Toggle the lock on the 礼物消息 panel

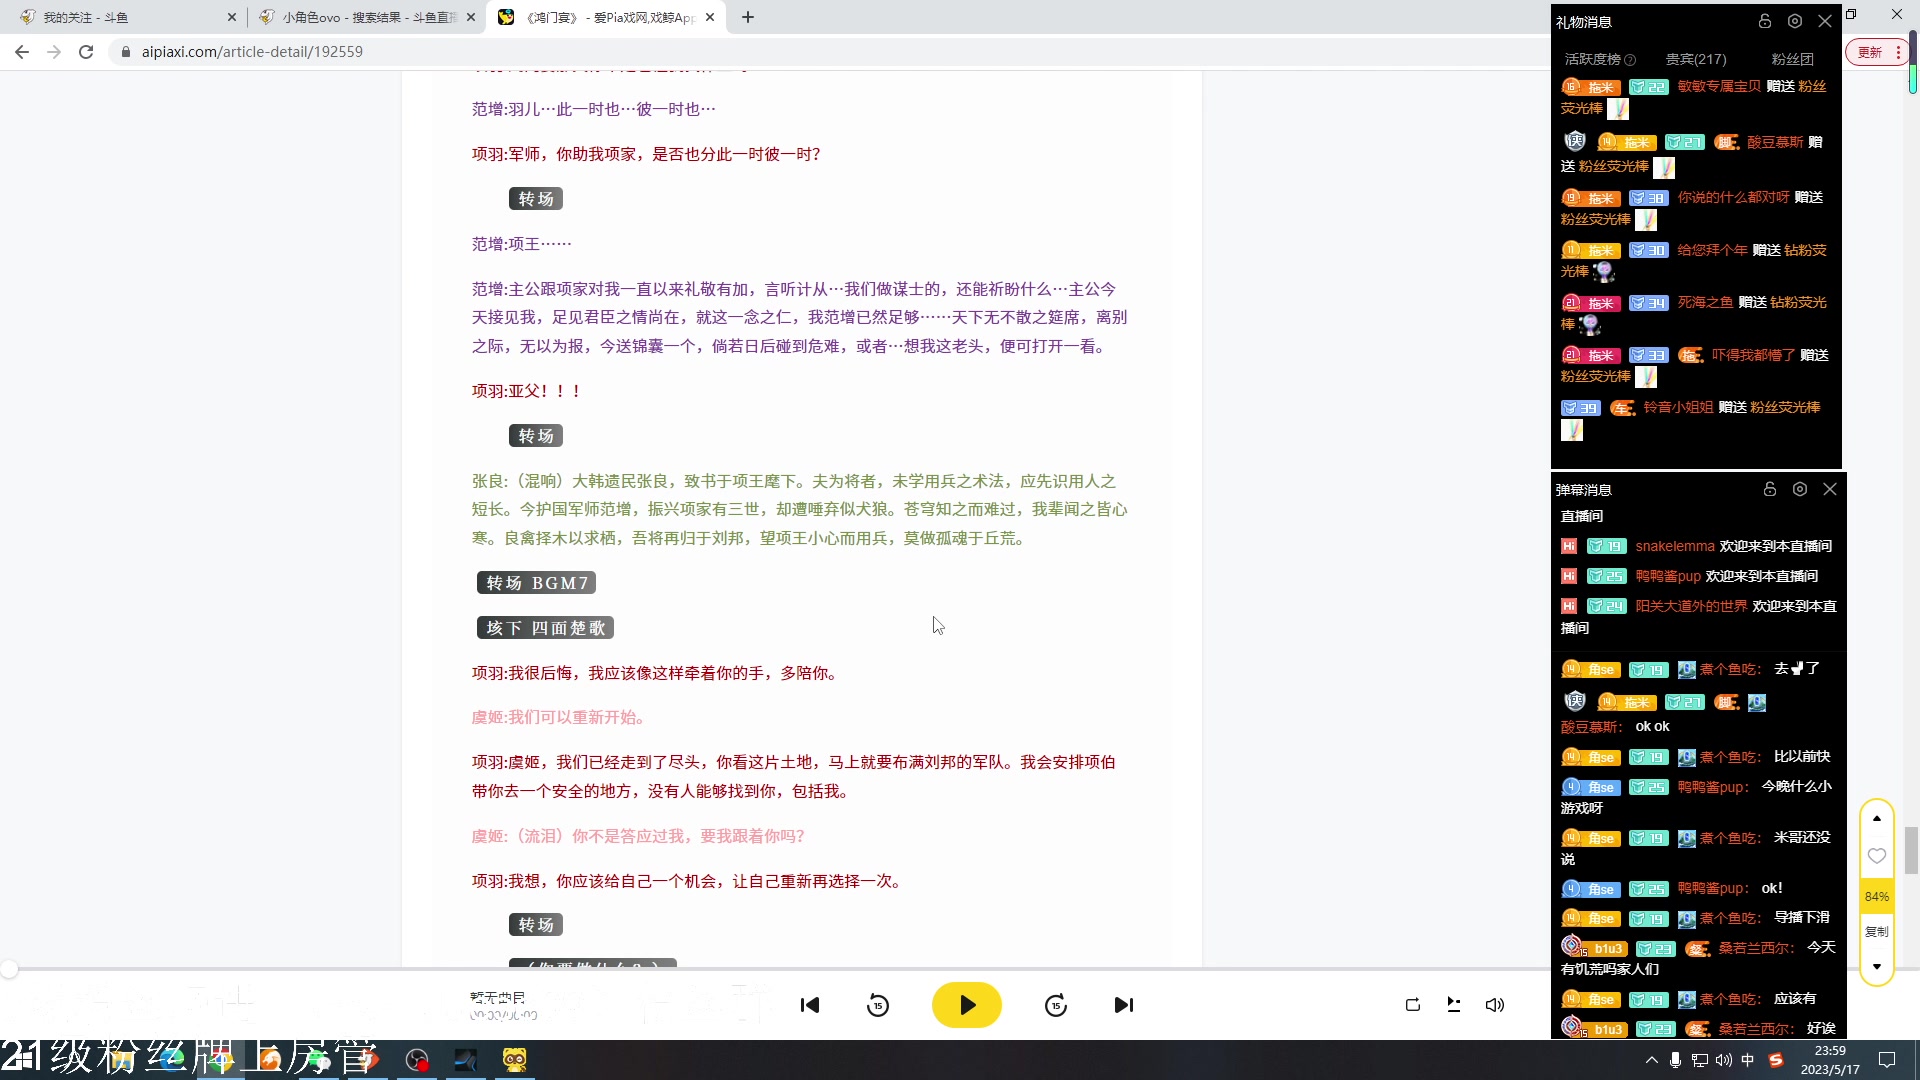tap(1764, 20)
